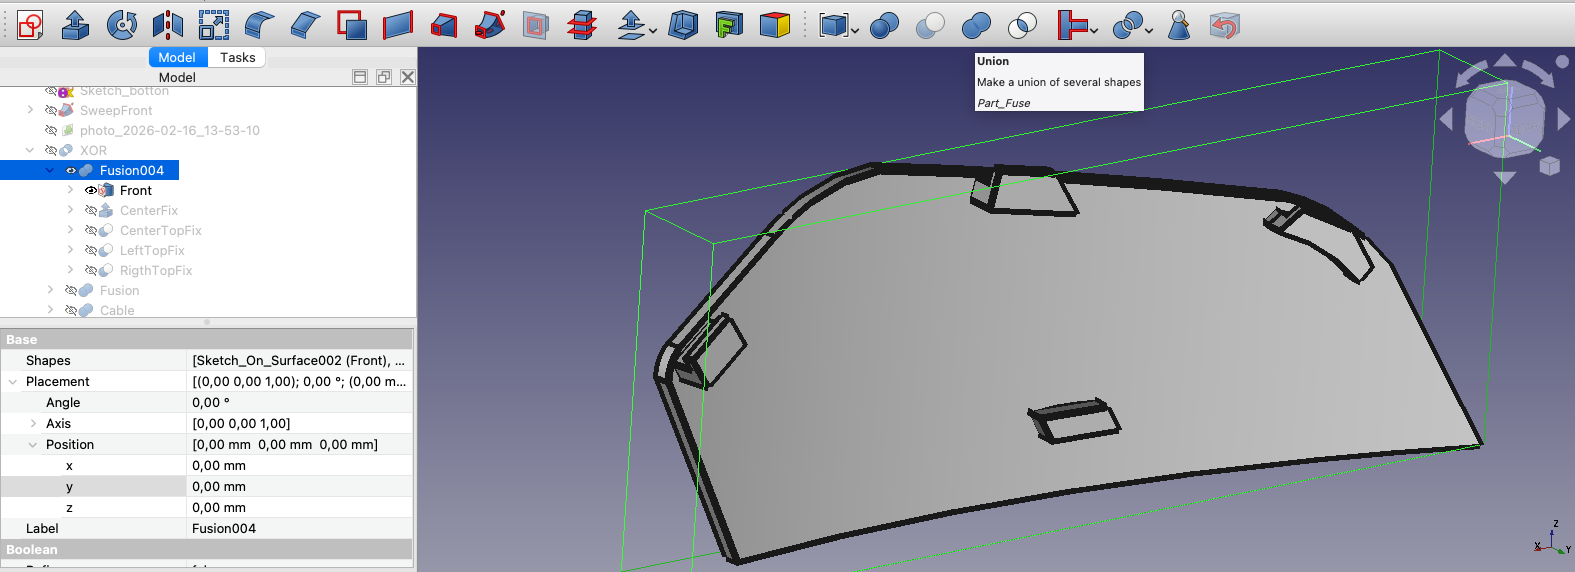The image size is (1575, 572).
Task: Select the Revolve tool
Action: pyautogui.click(x=122, y=25)
